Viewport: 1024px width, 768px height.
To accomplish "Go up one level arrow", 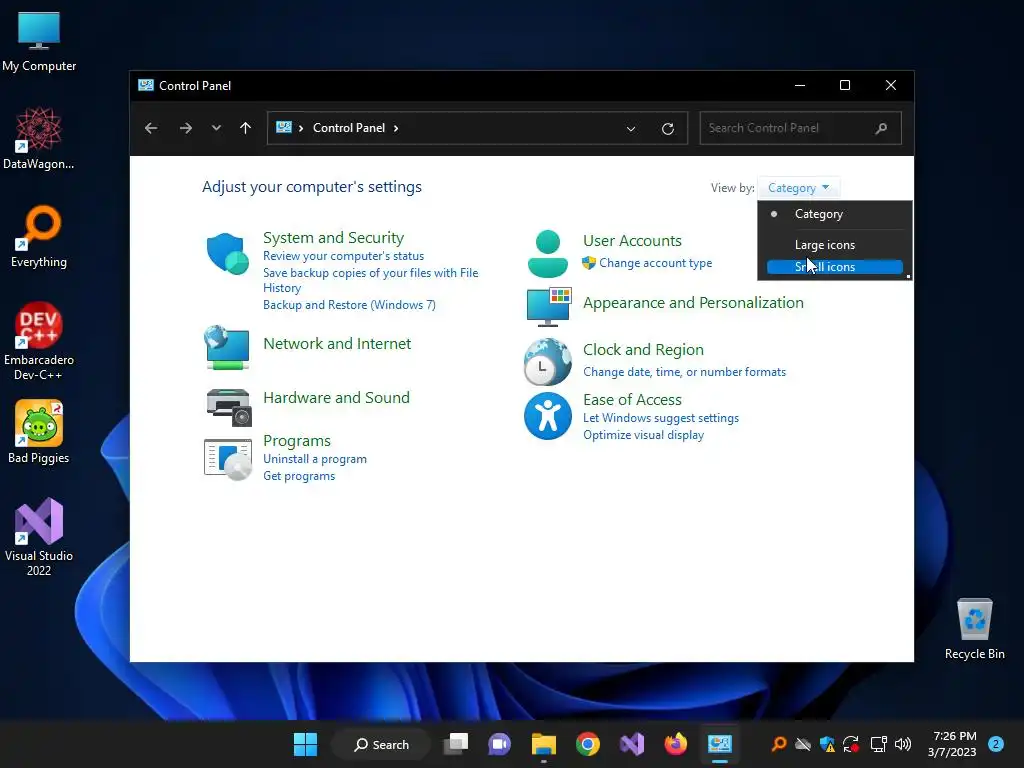I will (x=246, y=128).
